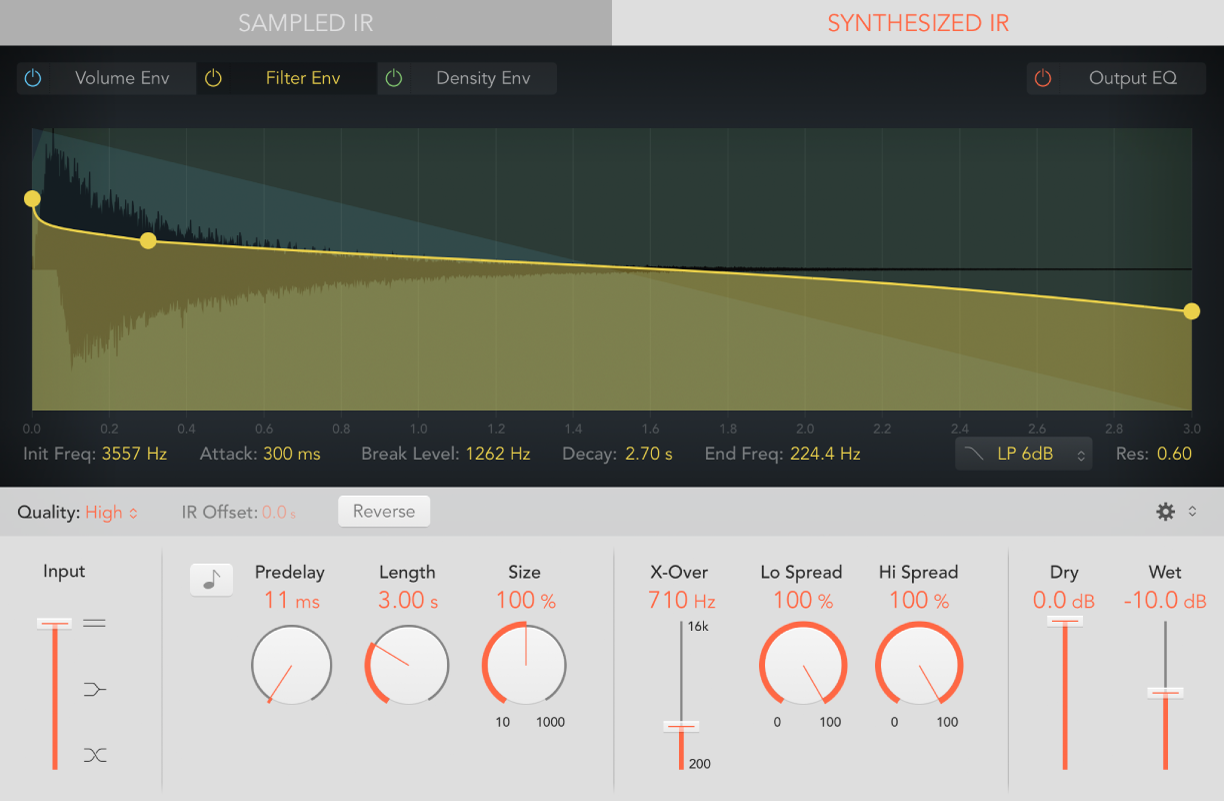The width and height of the screenshot is (1224, 802).
Task: Click the Predelay knob
Action: coord(291,666)
